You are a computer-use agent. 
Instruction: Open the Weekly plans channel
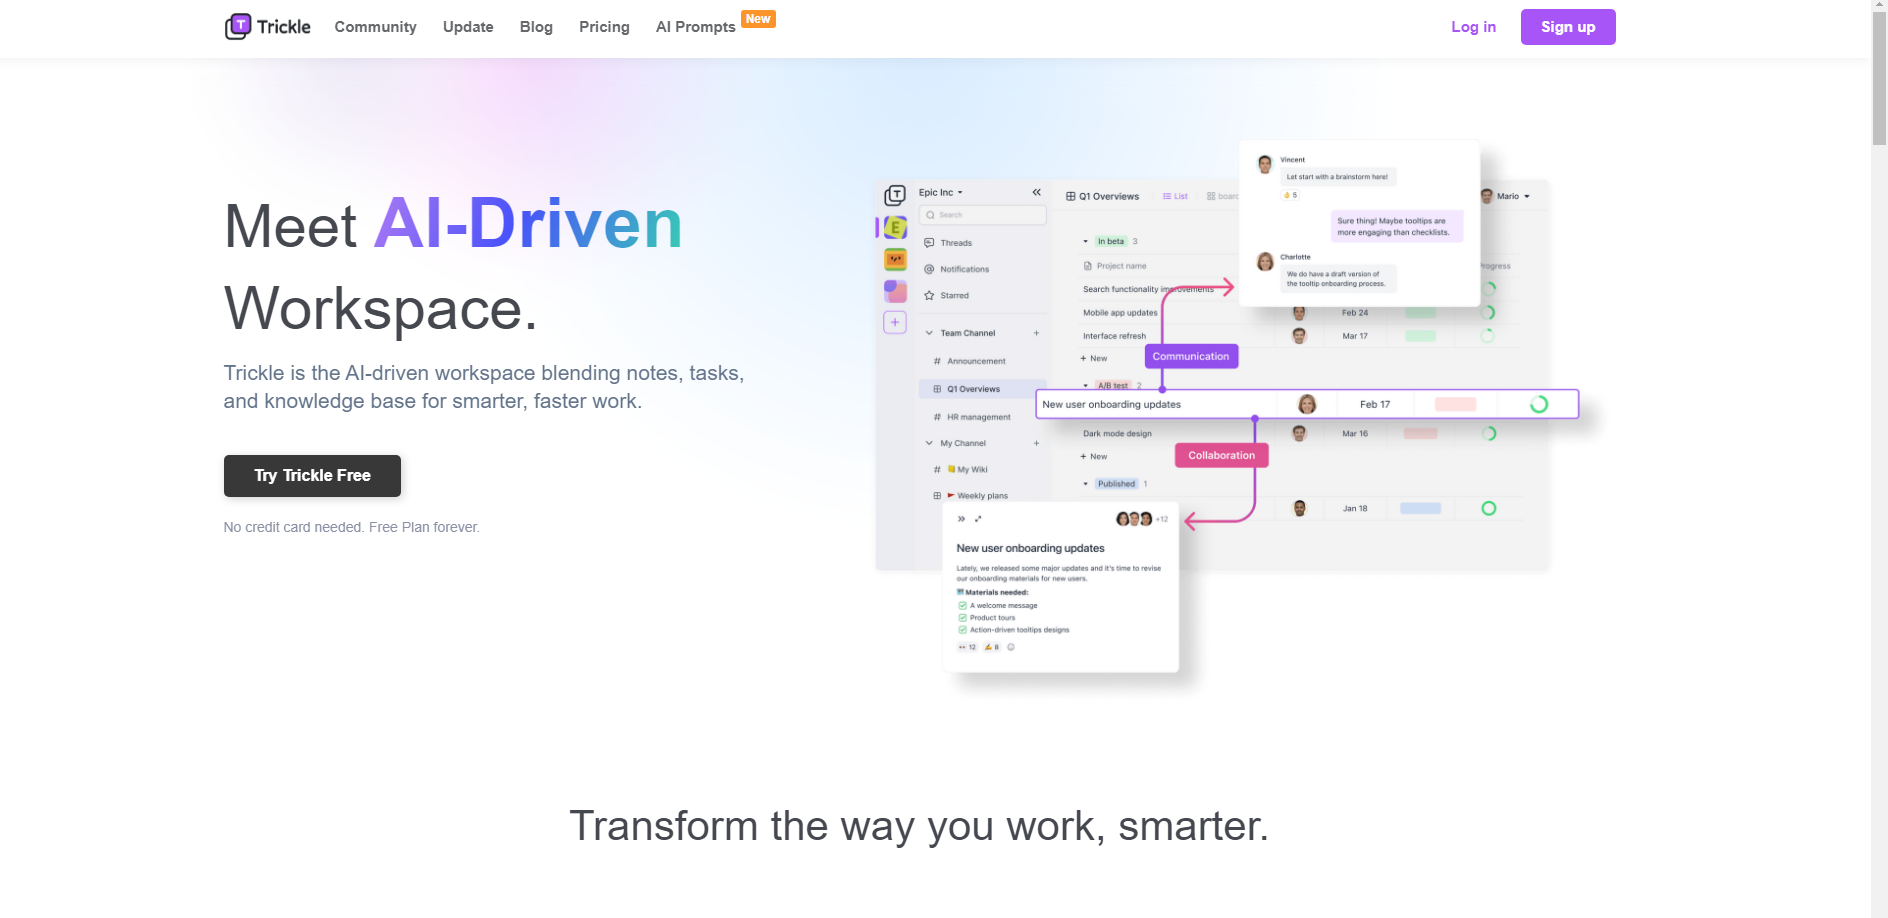971,495
